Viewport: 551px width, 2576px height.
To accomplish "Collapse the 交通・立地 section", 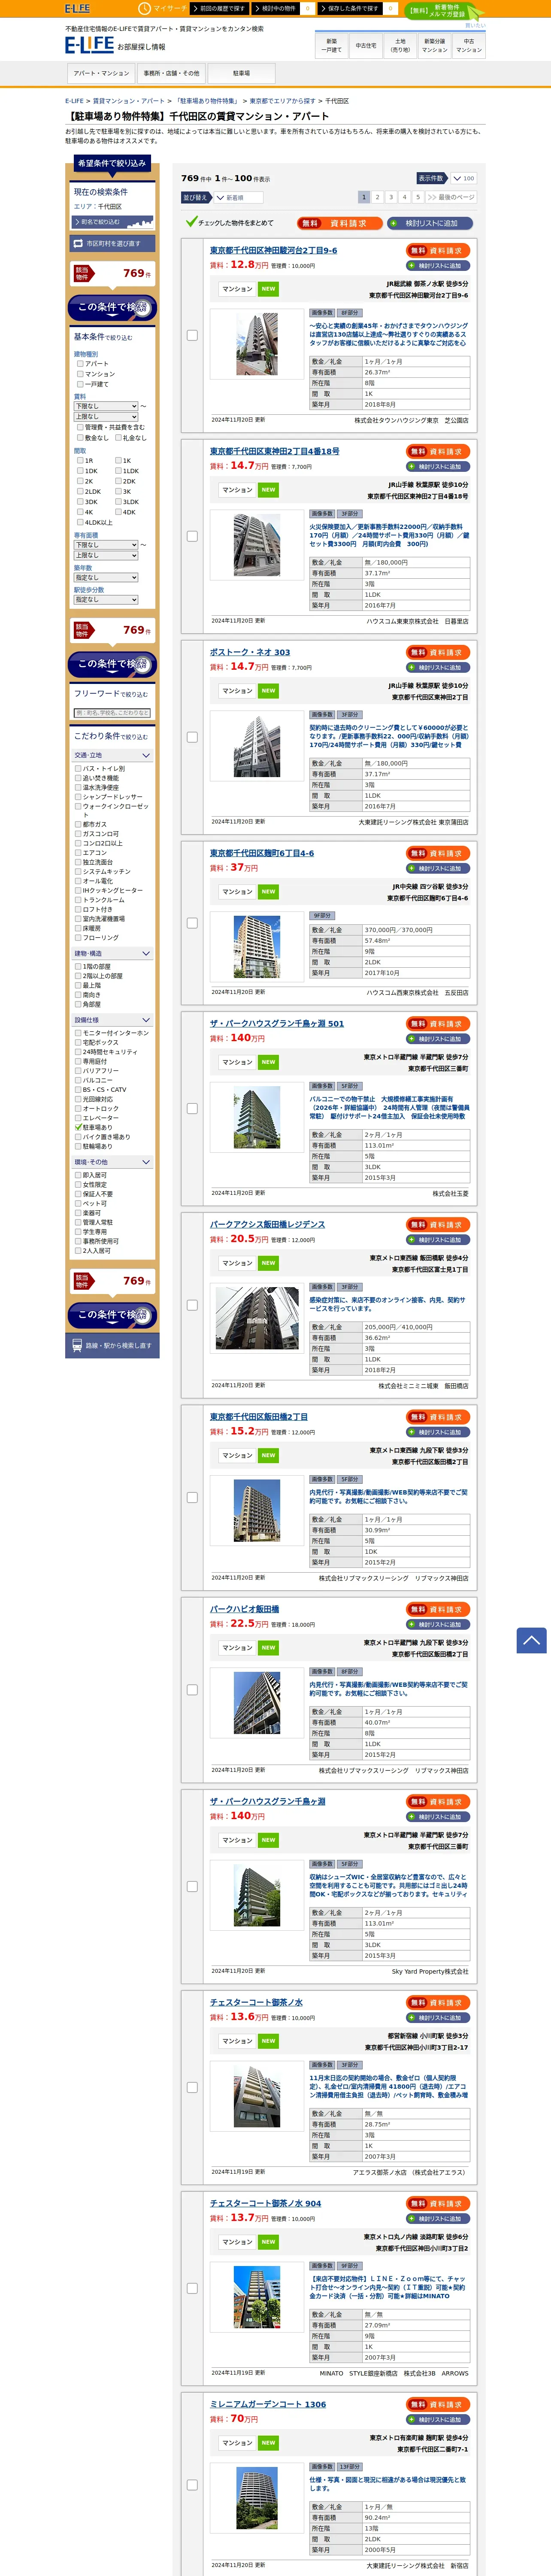I will pyautogui.click(x=112, y=755).
